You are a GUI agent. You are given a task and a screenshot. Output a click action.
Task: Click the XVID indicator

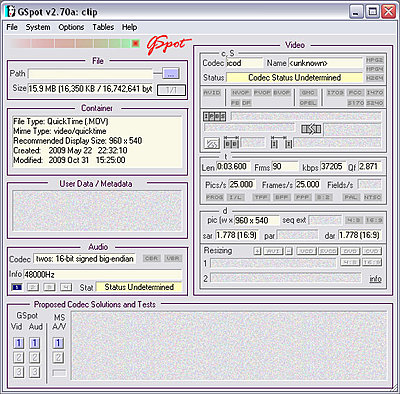click(212, 93)
